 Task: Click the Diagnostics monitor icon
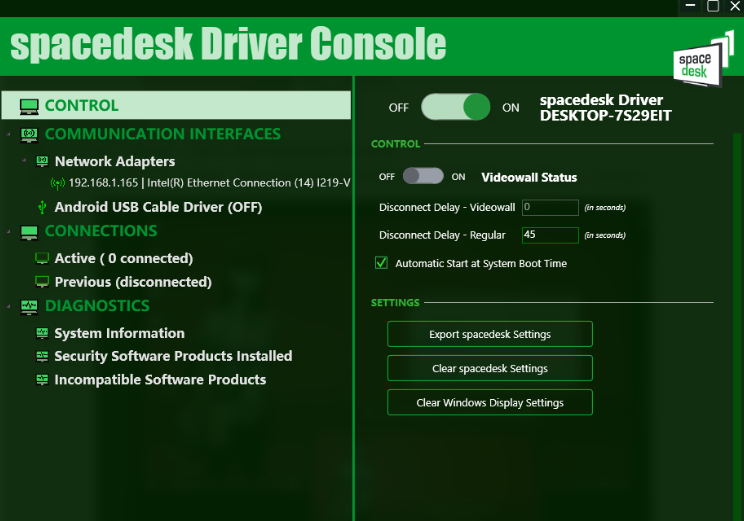tap(28, 306)
